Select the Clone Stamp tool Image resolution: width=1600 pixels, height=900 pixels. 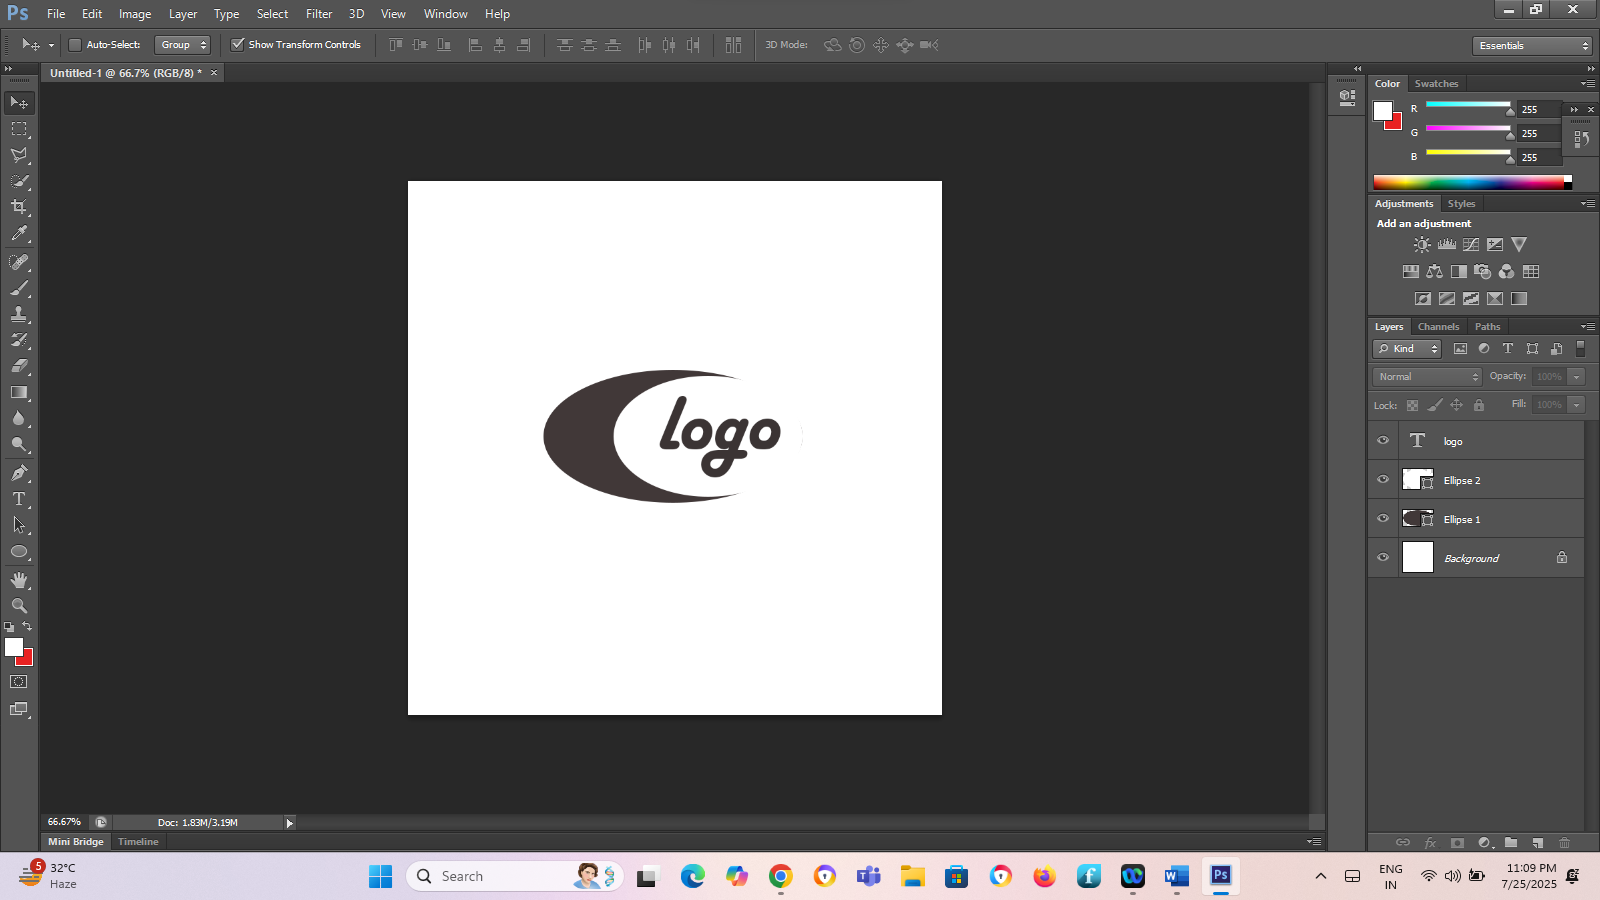19,314
